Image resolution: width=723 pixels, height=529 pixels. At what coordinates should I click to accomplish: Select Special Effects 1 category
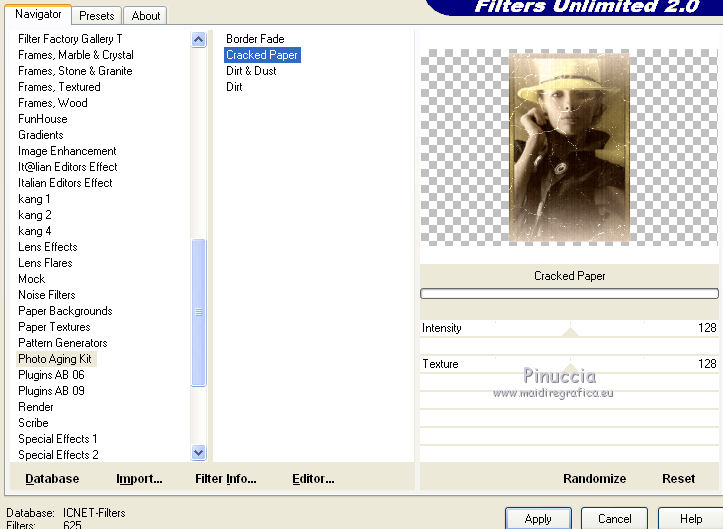point(58,439)
